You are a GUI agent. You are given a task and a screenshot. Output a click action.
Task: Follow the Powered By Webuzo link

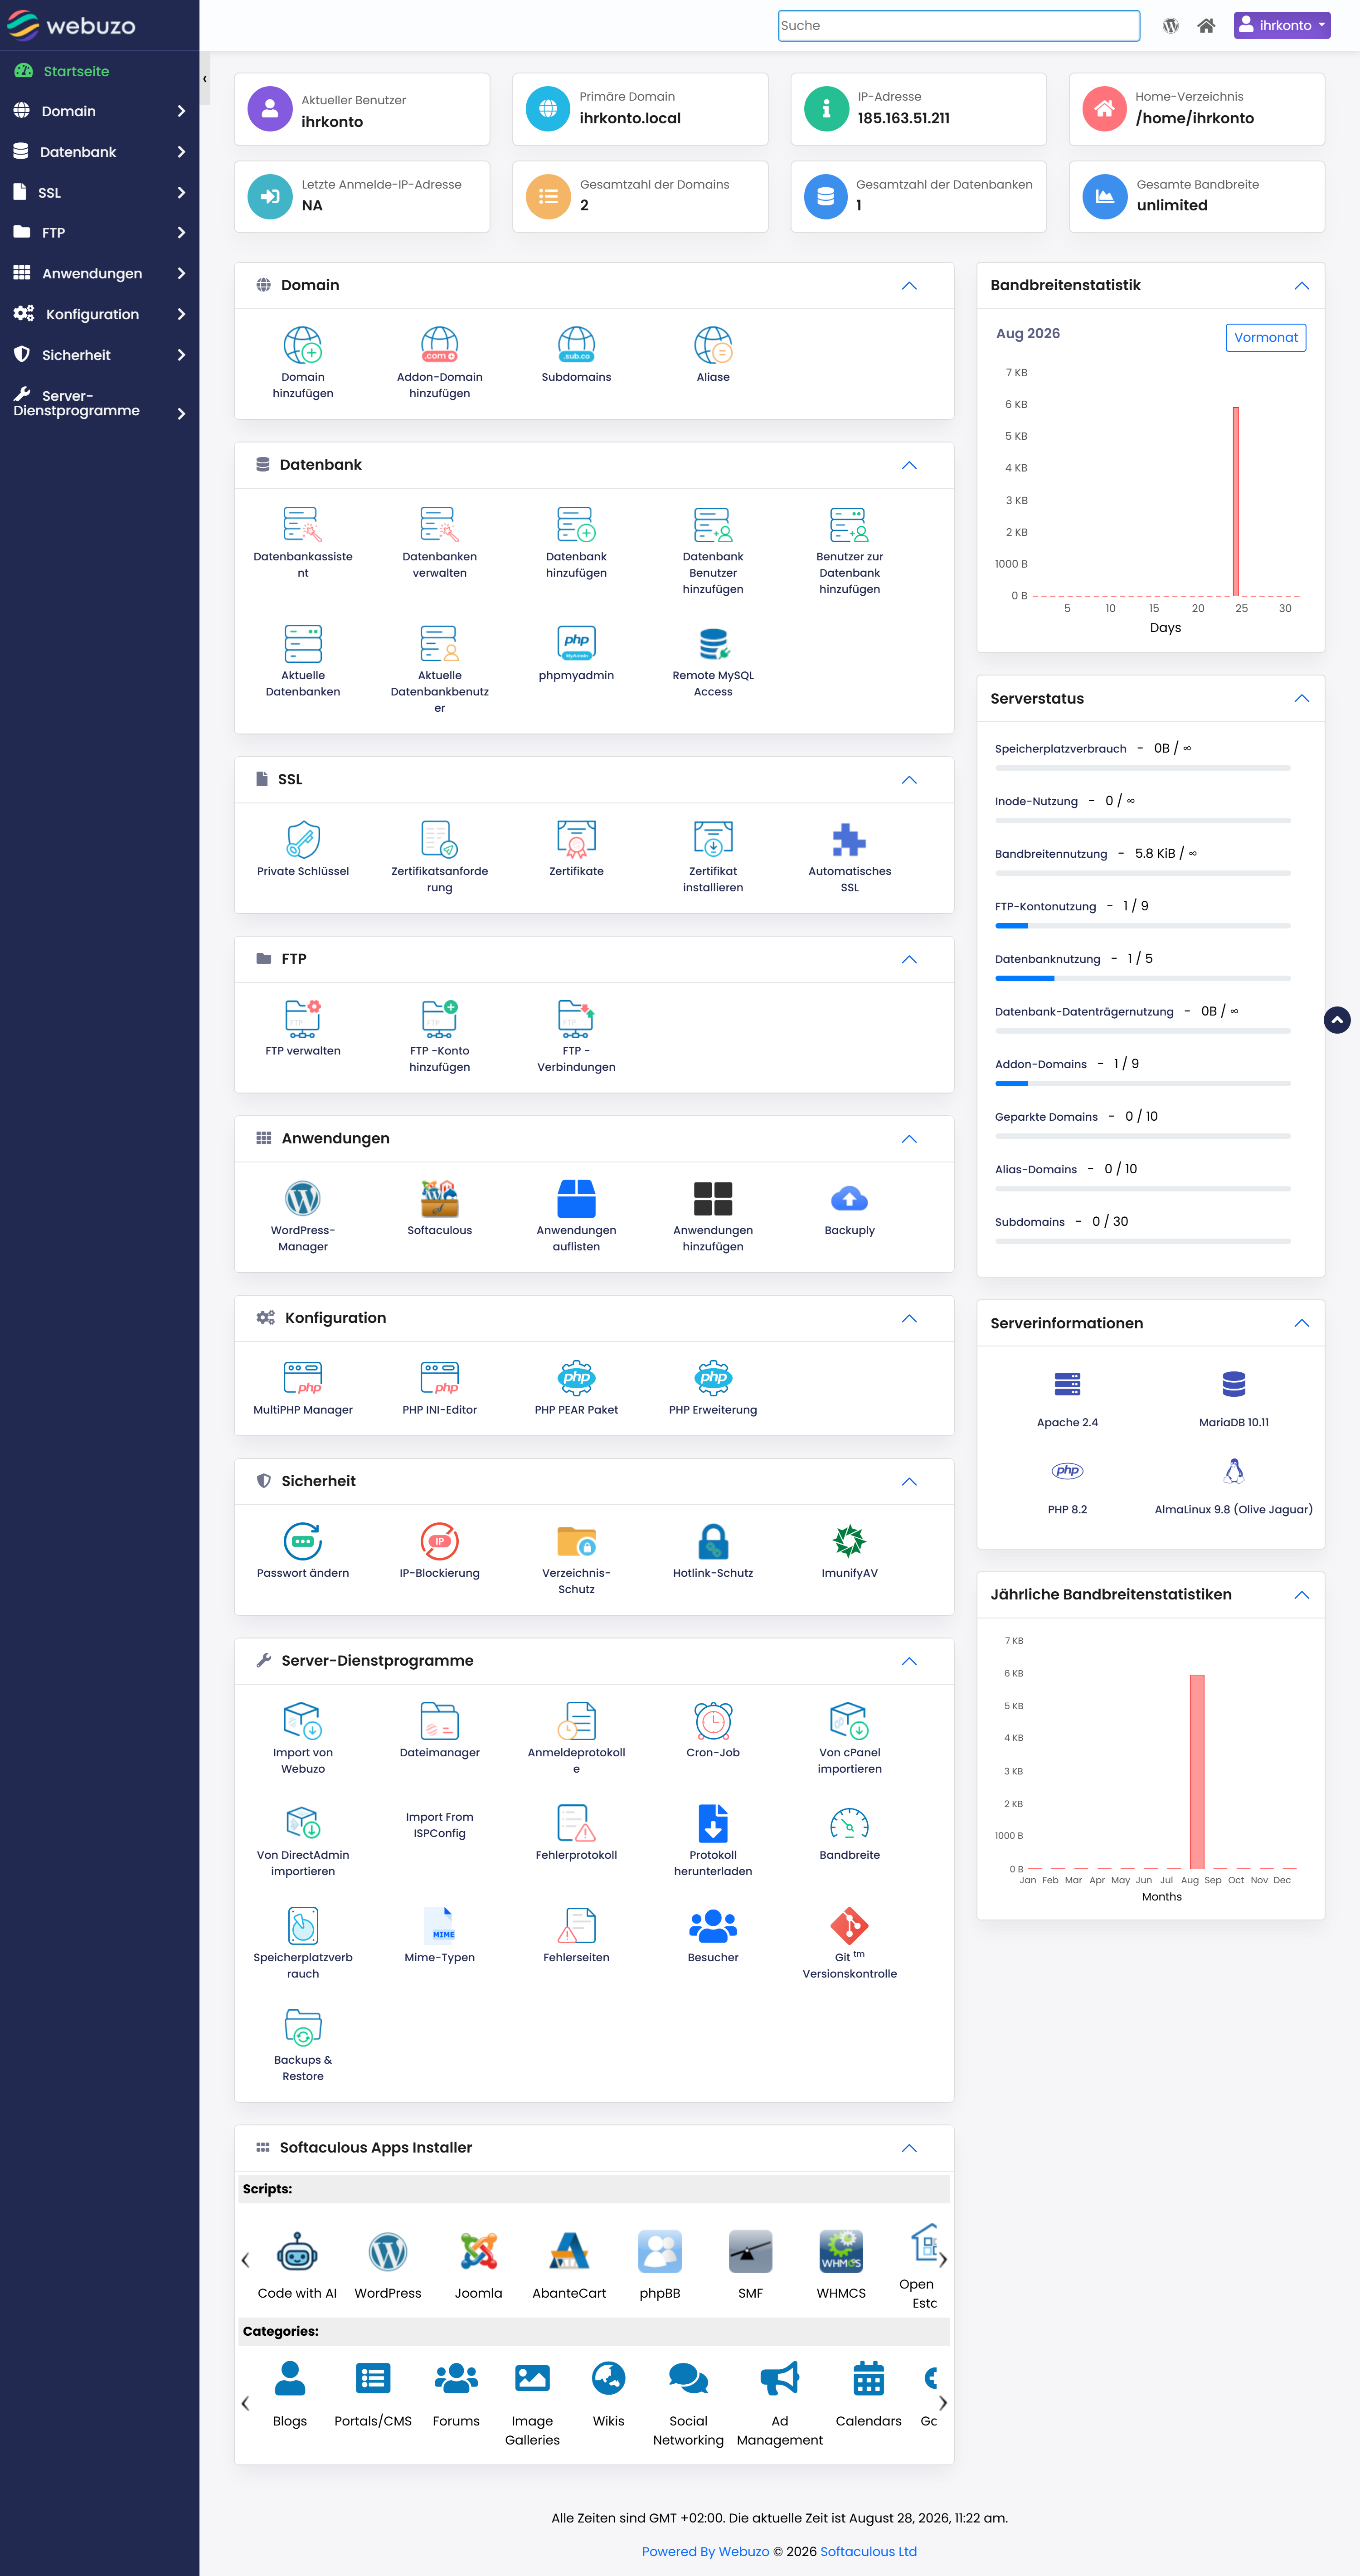[x=705, y=2551]
